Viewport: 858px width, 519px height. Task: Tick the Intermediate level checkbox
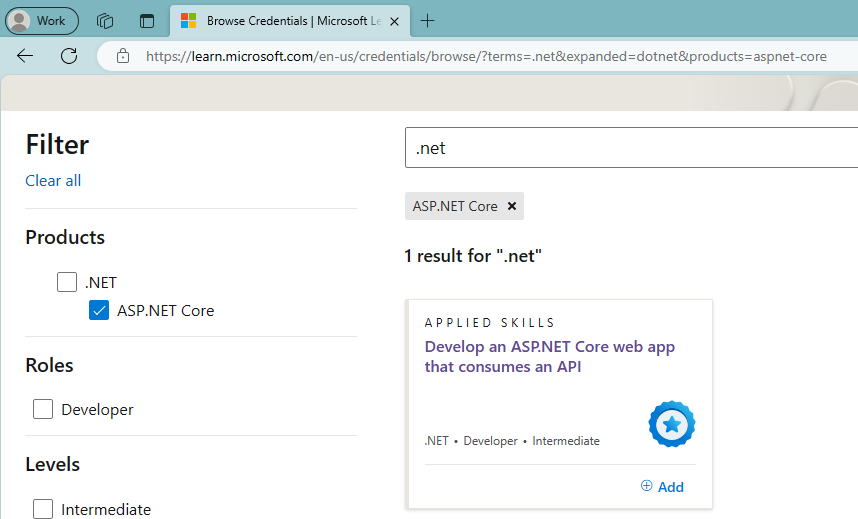[43, 509]
